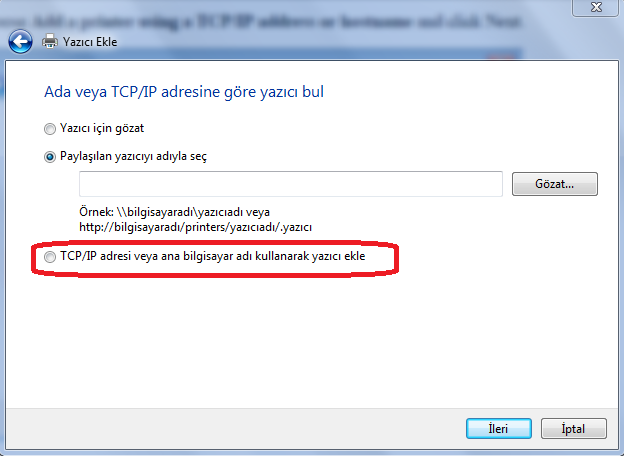The image size is (624, 456).
Task: Click the heading about finding printer by TCP/IP
Action: (184, 92)
